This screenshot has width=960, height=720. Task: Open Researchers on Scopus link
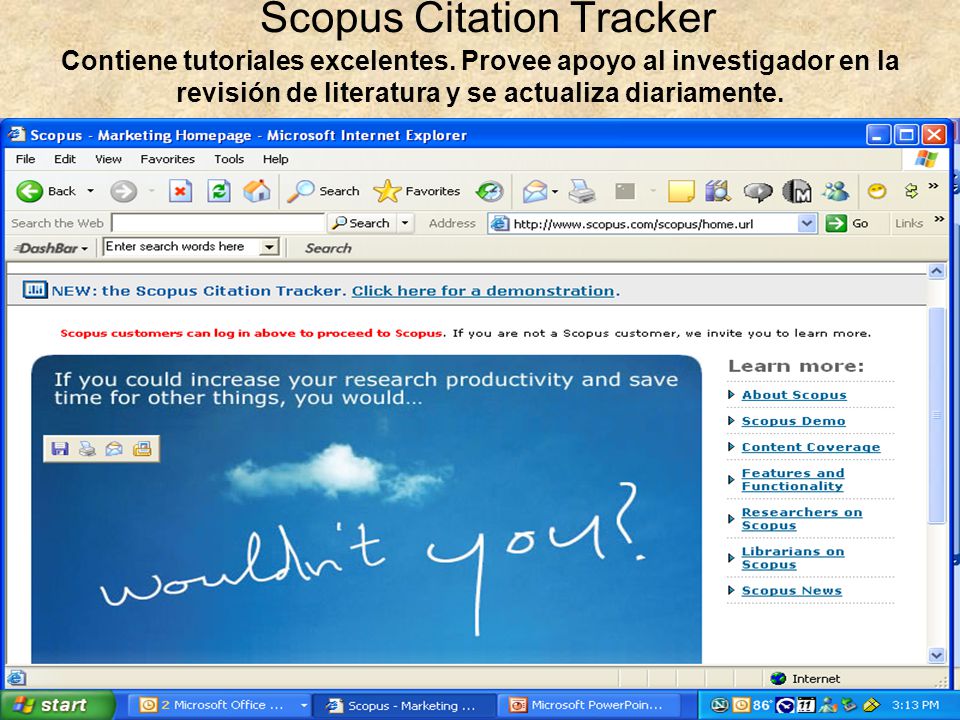point(801,519)
